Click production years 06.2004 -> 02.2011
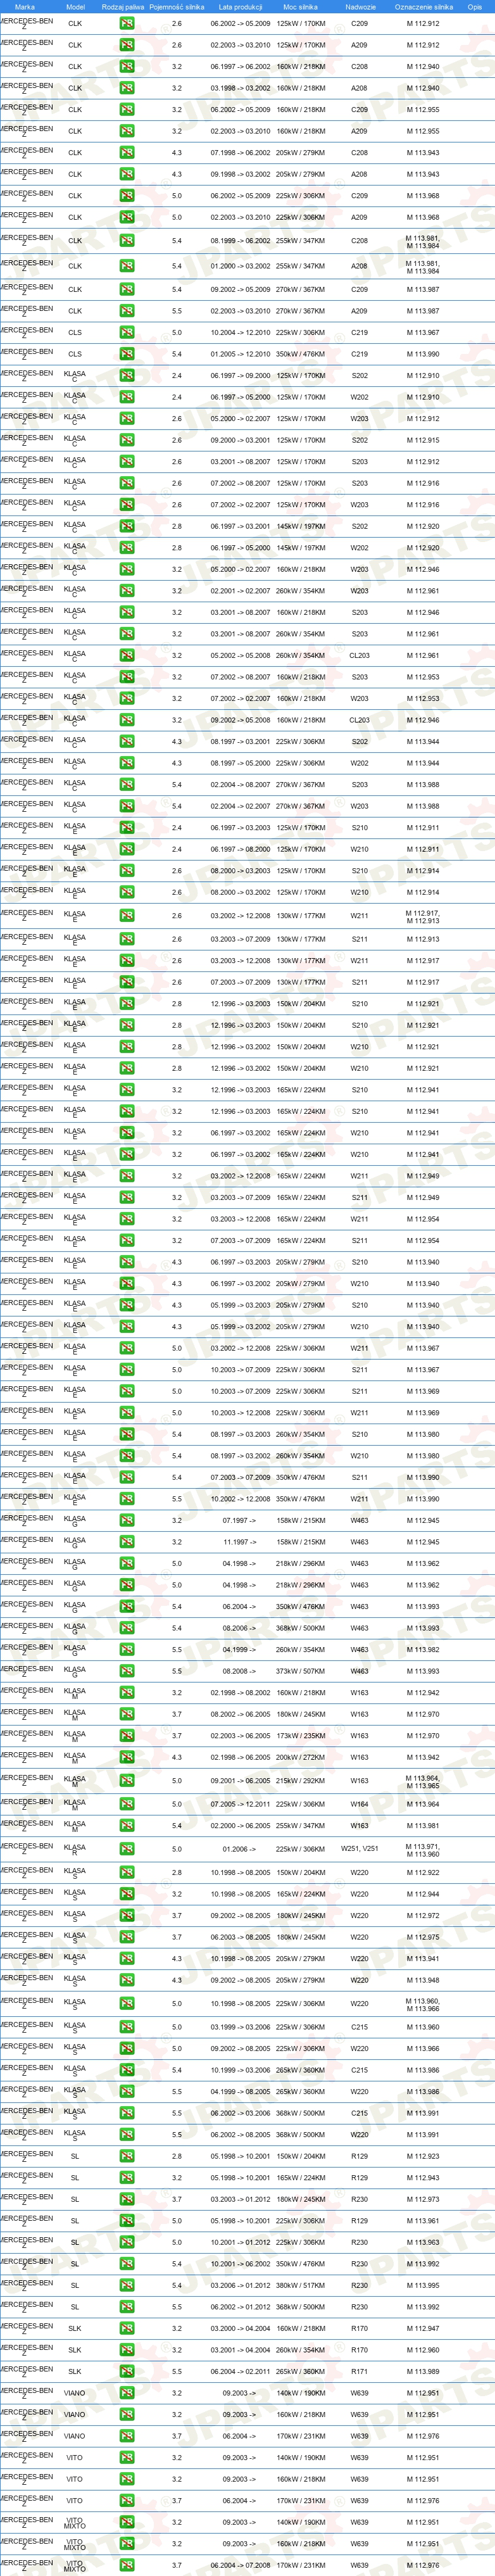495x2576 pixels. (240, 2372)
